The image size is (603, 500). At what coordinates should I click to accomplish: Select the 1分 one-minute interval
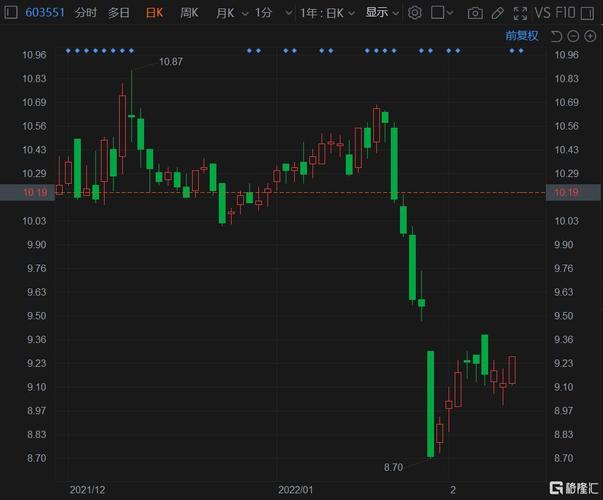point(264,13)
